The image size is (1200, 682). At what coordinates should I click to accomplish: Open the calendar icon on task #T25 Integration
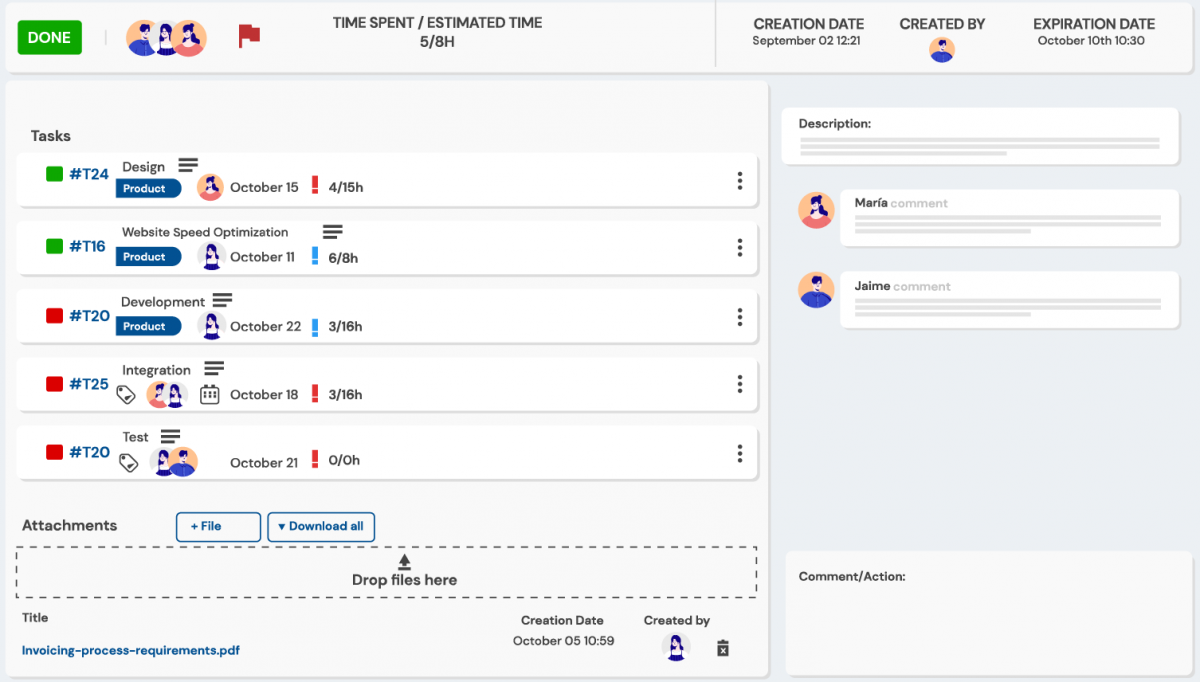(207, 394)
